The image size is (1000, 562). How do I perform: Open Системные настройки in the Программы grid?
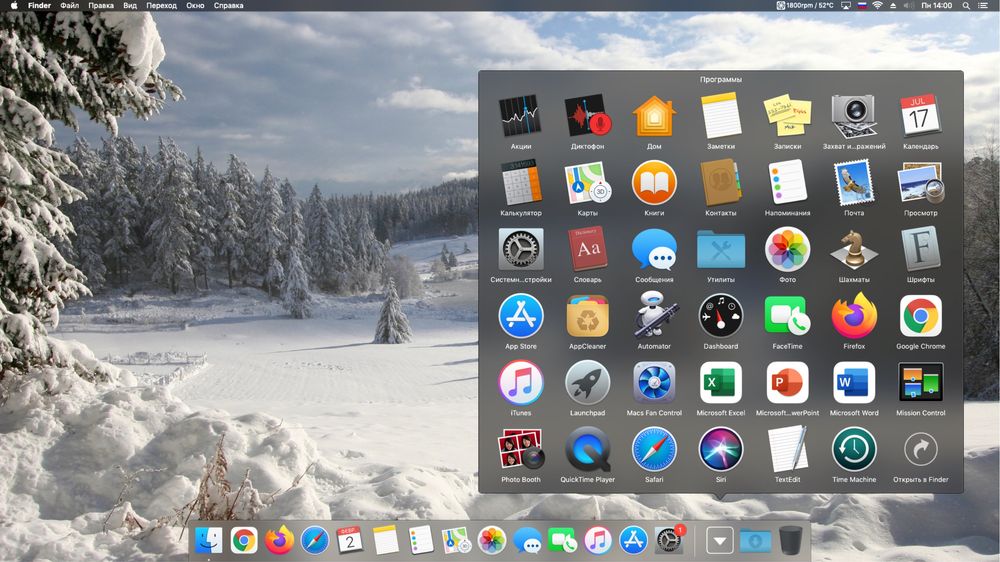(520, 249)
